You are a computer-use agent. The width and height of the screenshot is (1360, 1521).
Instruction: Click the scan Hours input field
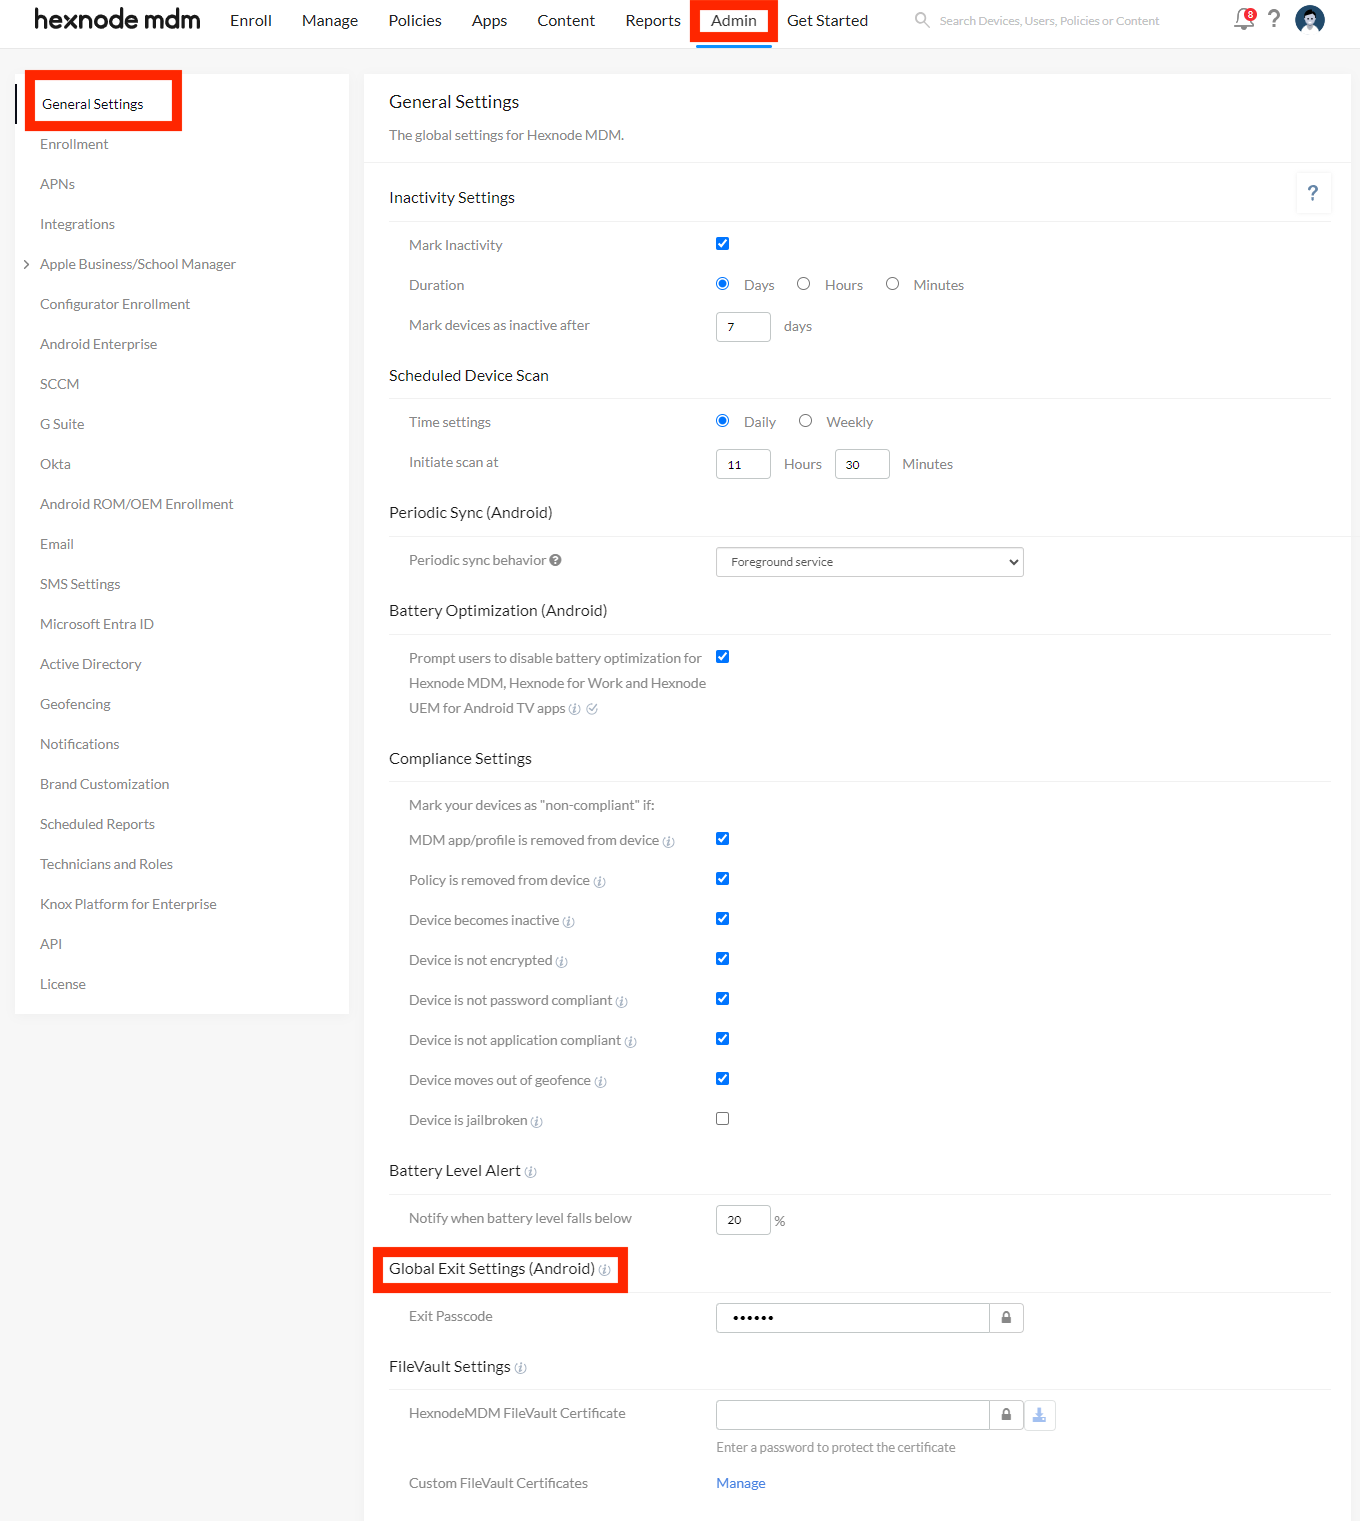click(x=743, y=464)
